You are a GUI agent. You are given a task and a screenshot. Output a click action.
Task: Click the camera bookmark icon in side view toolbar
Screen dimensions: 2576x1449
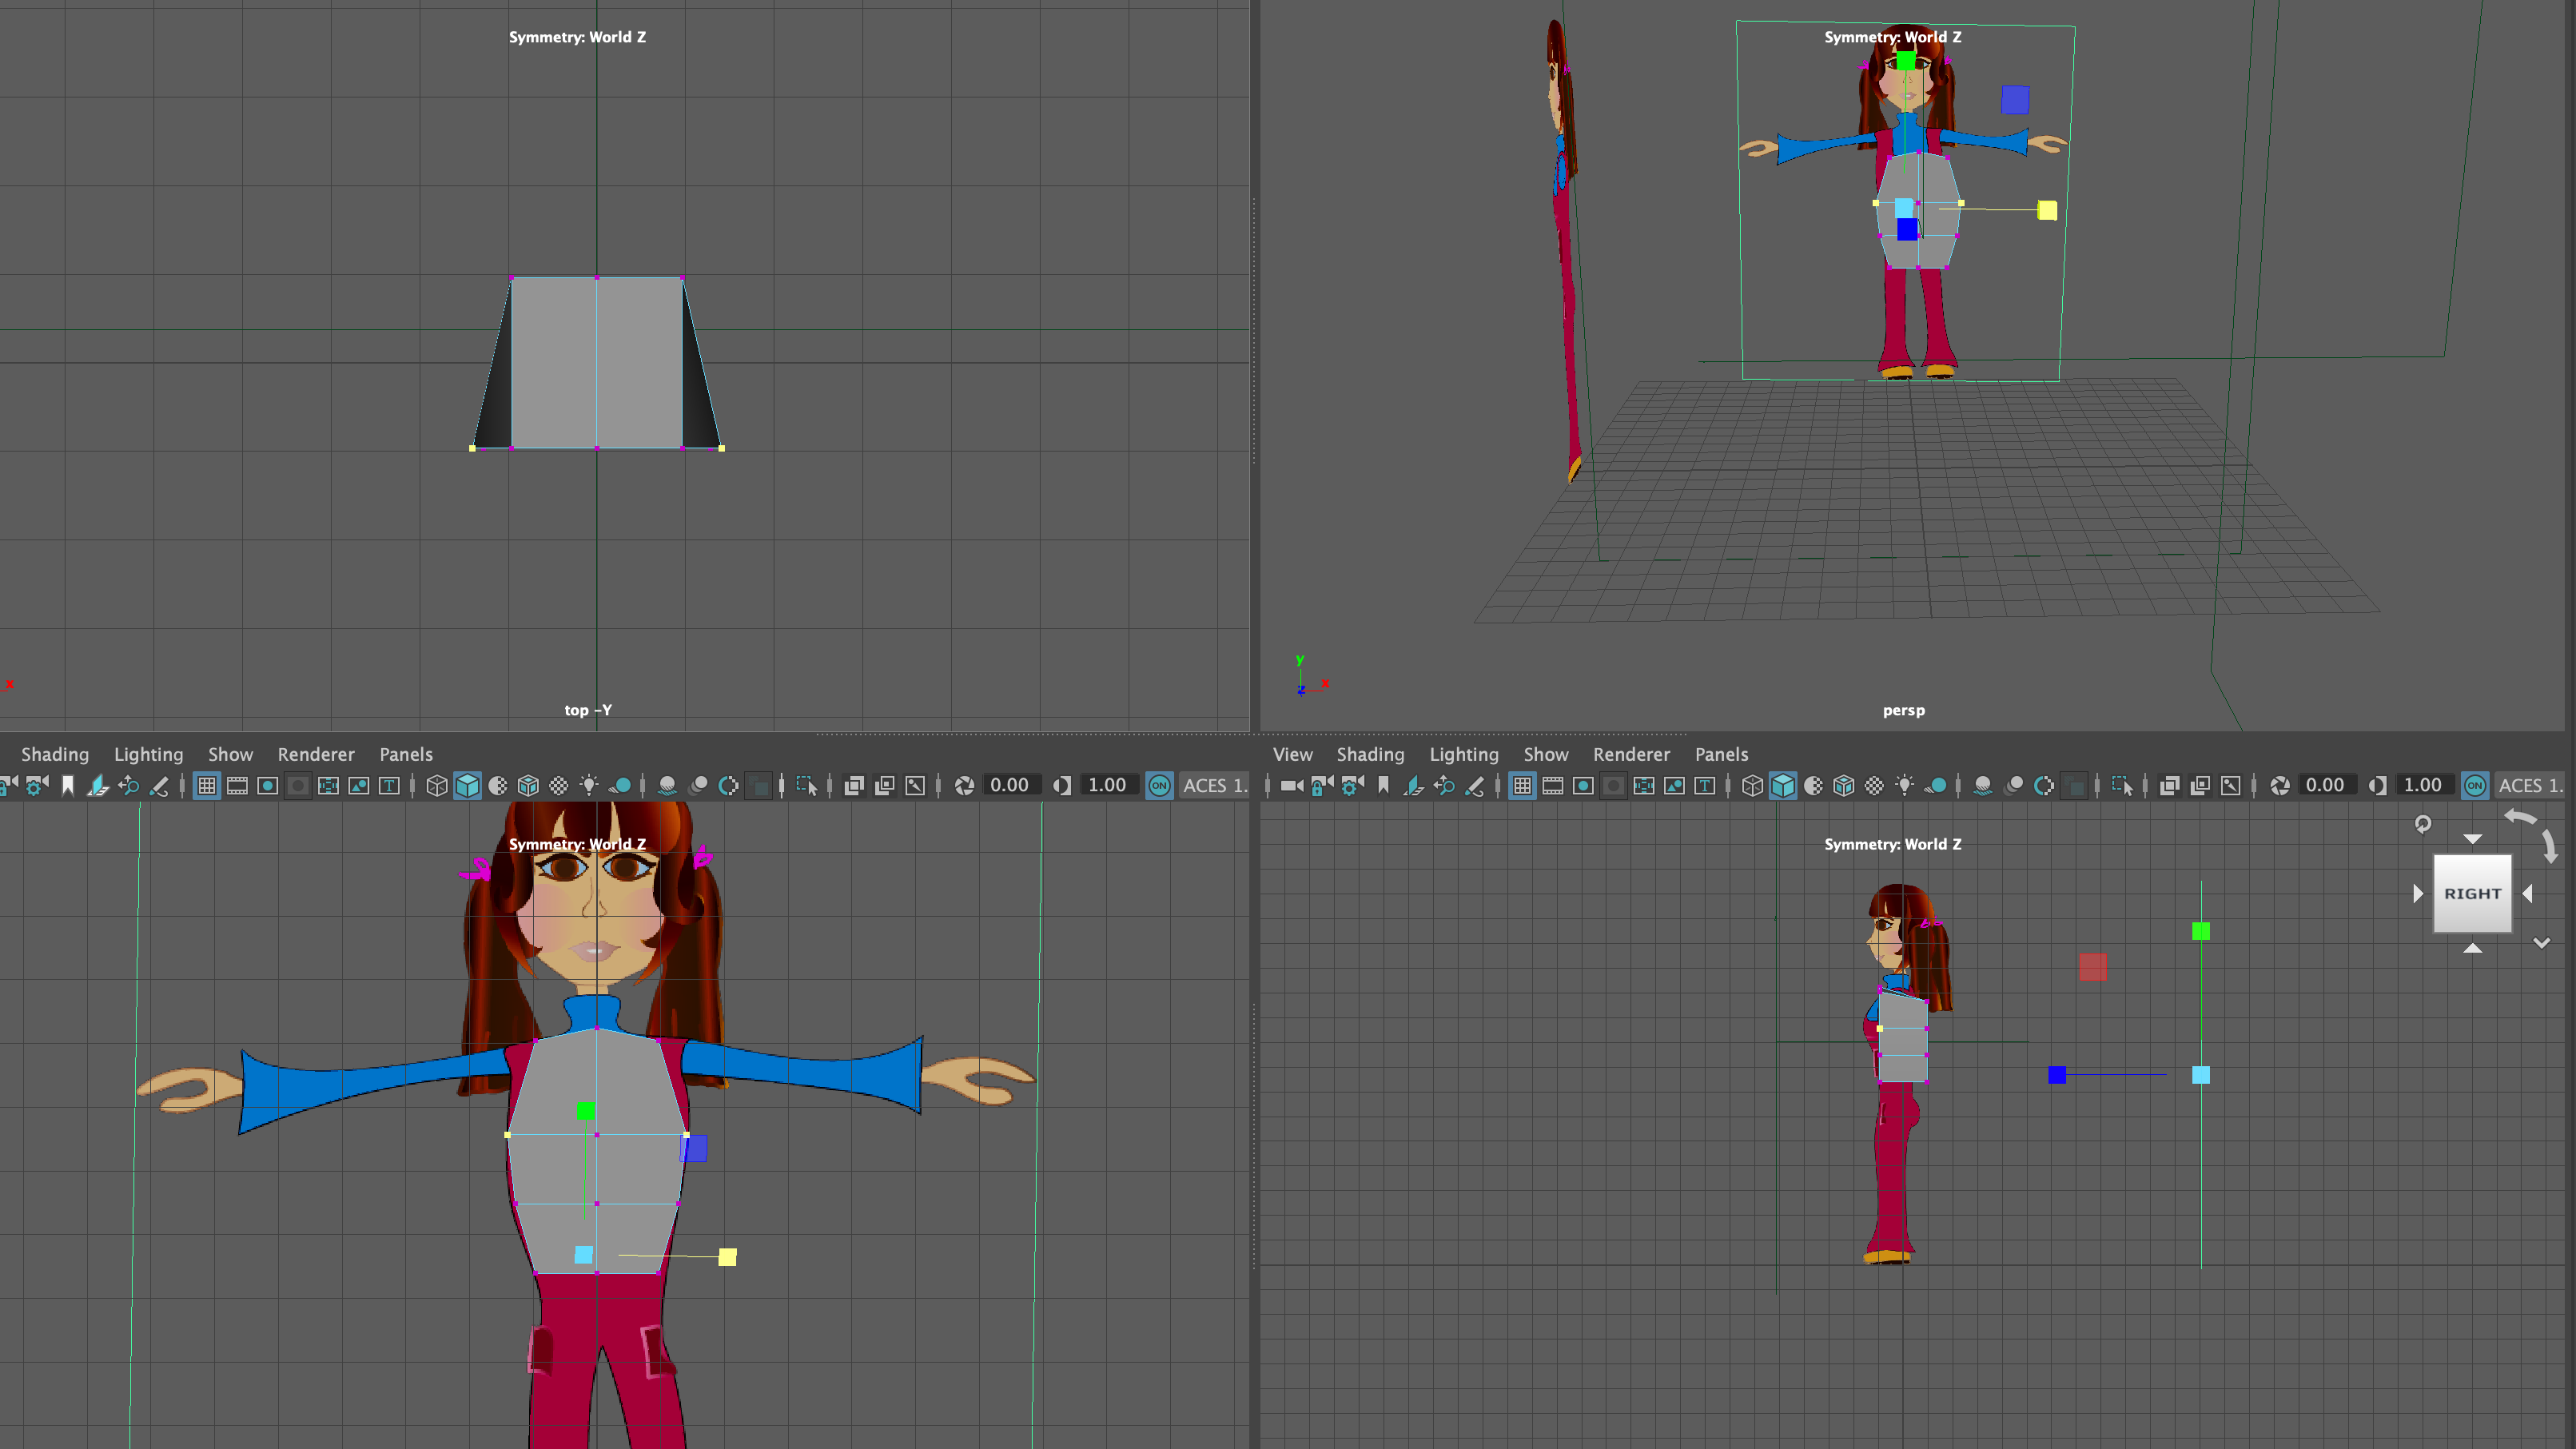(1384, 786)
